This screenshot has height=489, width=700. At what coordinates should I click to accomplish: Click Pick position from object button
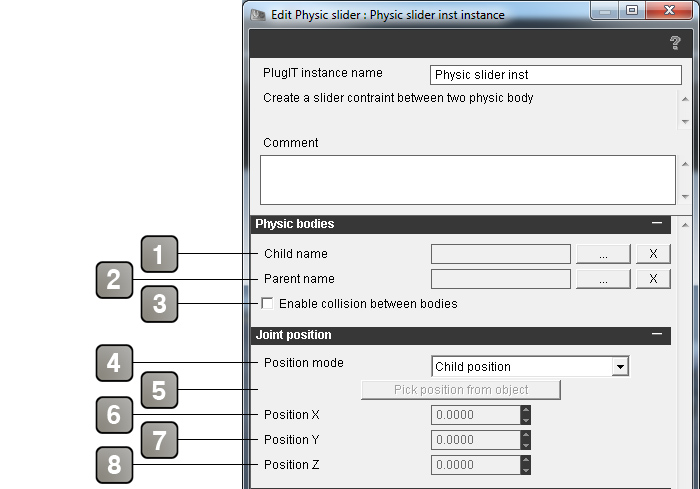click(x=461, y=390)
